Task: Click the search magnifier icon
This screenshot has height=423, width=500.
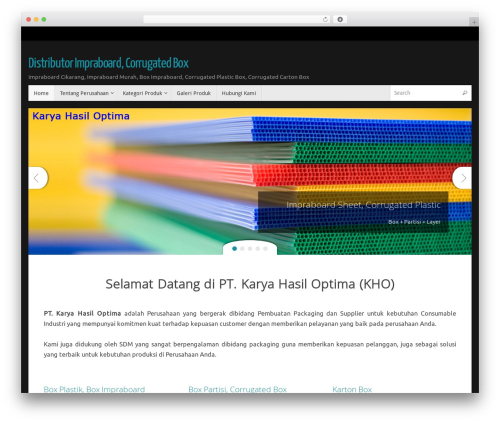Action: click(x=465, y=93)
